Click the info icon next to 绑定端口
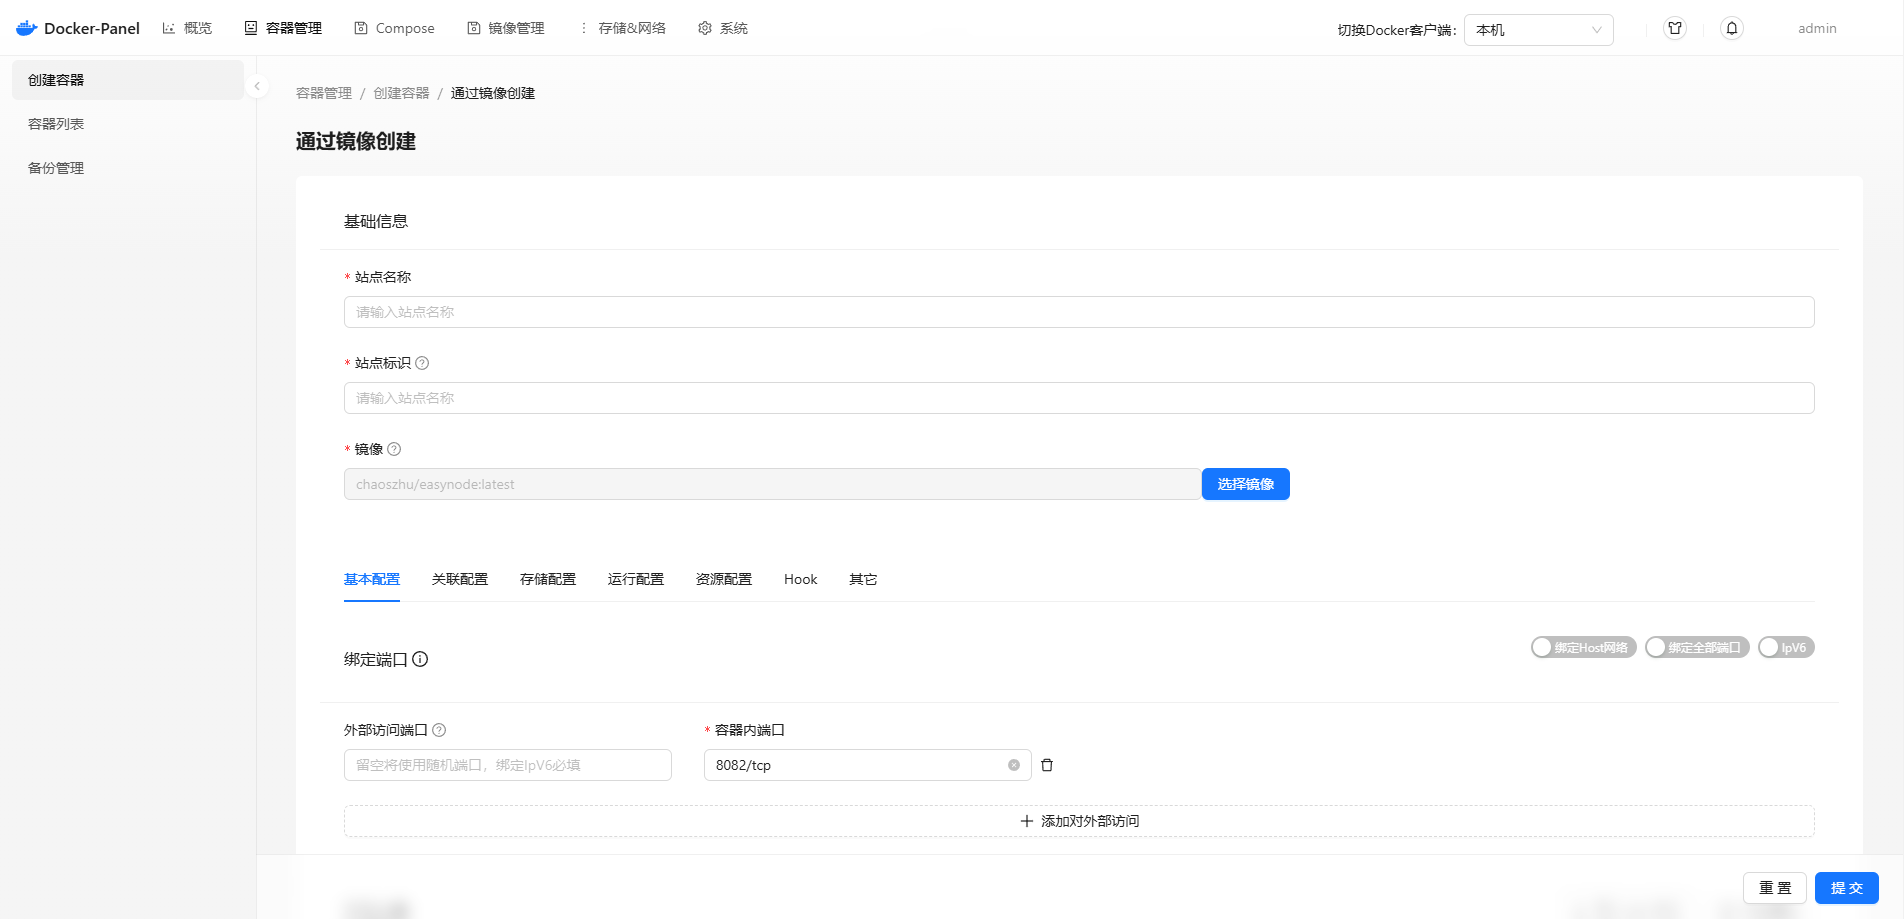This screenshot has height=919, width=1904. pos(420,659)
